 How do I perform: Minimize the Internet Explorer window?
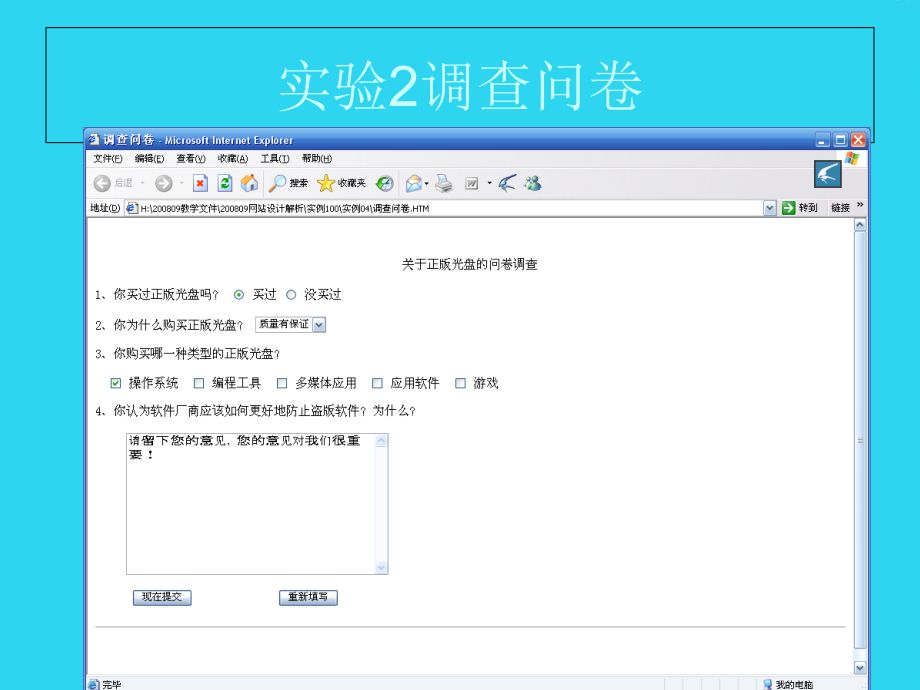pos(823,140)
